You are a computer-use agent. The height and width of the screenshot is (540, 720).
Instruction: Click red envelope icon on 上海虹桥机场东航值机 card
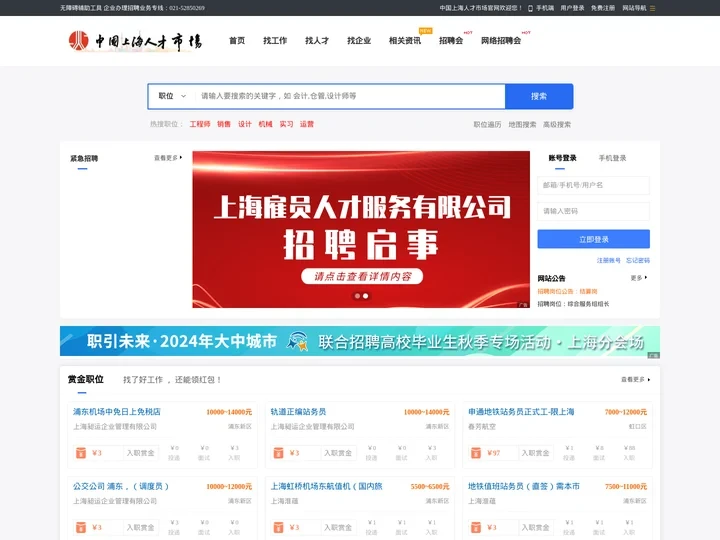[278, 527]
